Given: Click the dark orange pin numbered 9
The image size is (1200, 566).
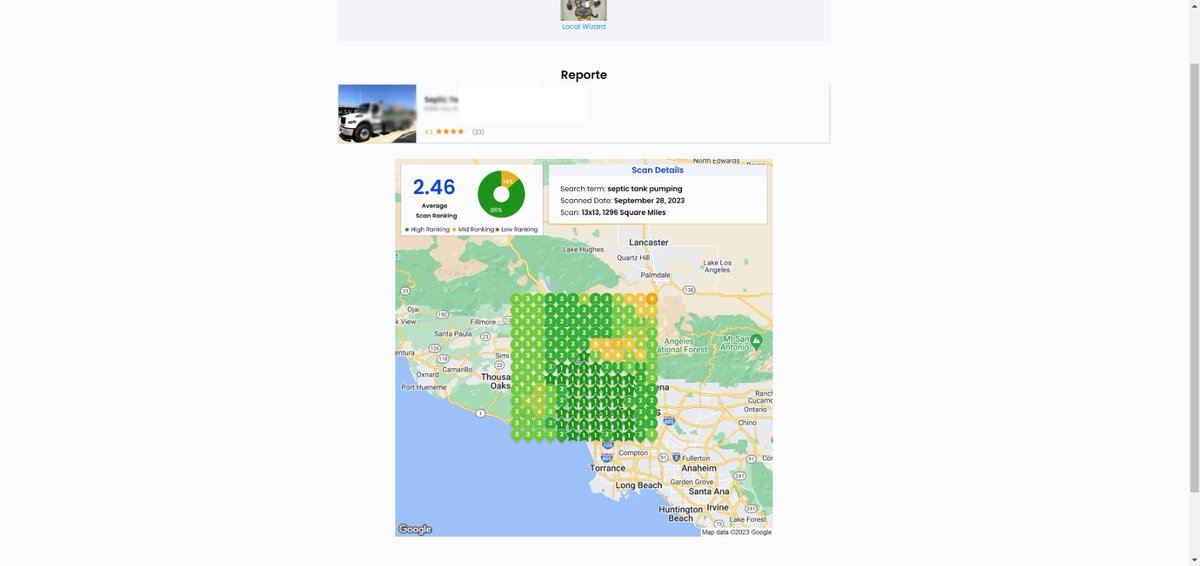Looking at the screenshot, I should [x=651, y=298].
